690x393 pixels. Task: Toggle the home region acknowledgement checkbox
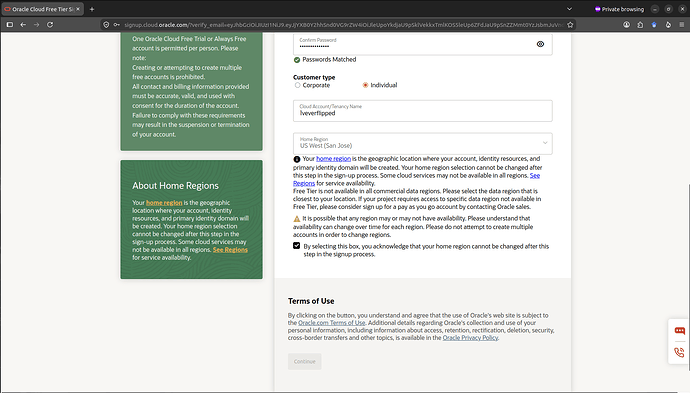(x=297, y=246)
